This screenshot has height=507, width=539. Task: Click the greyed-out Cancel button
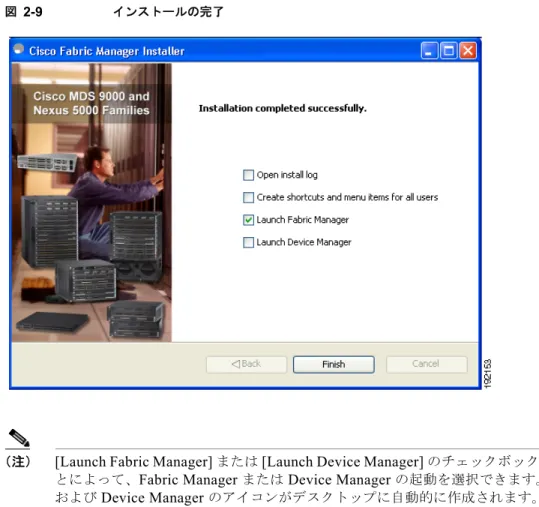click(x=427, y=364)
